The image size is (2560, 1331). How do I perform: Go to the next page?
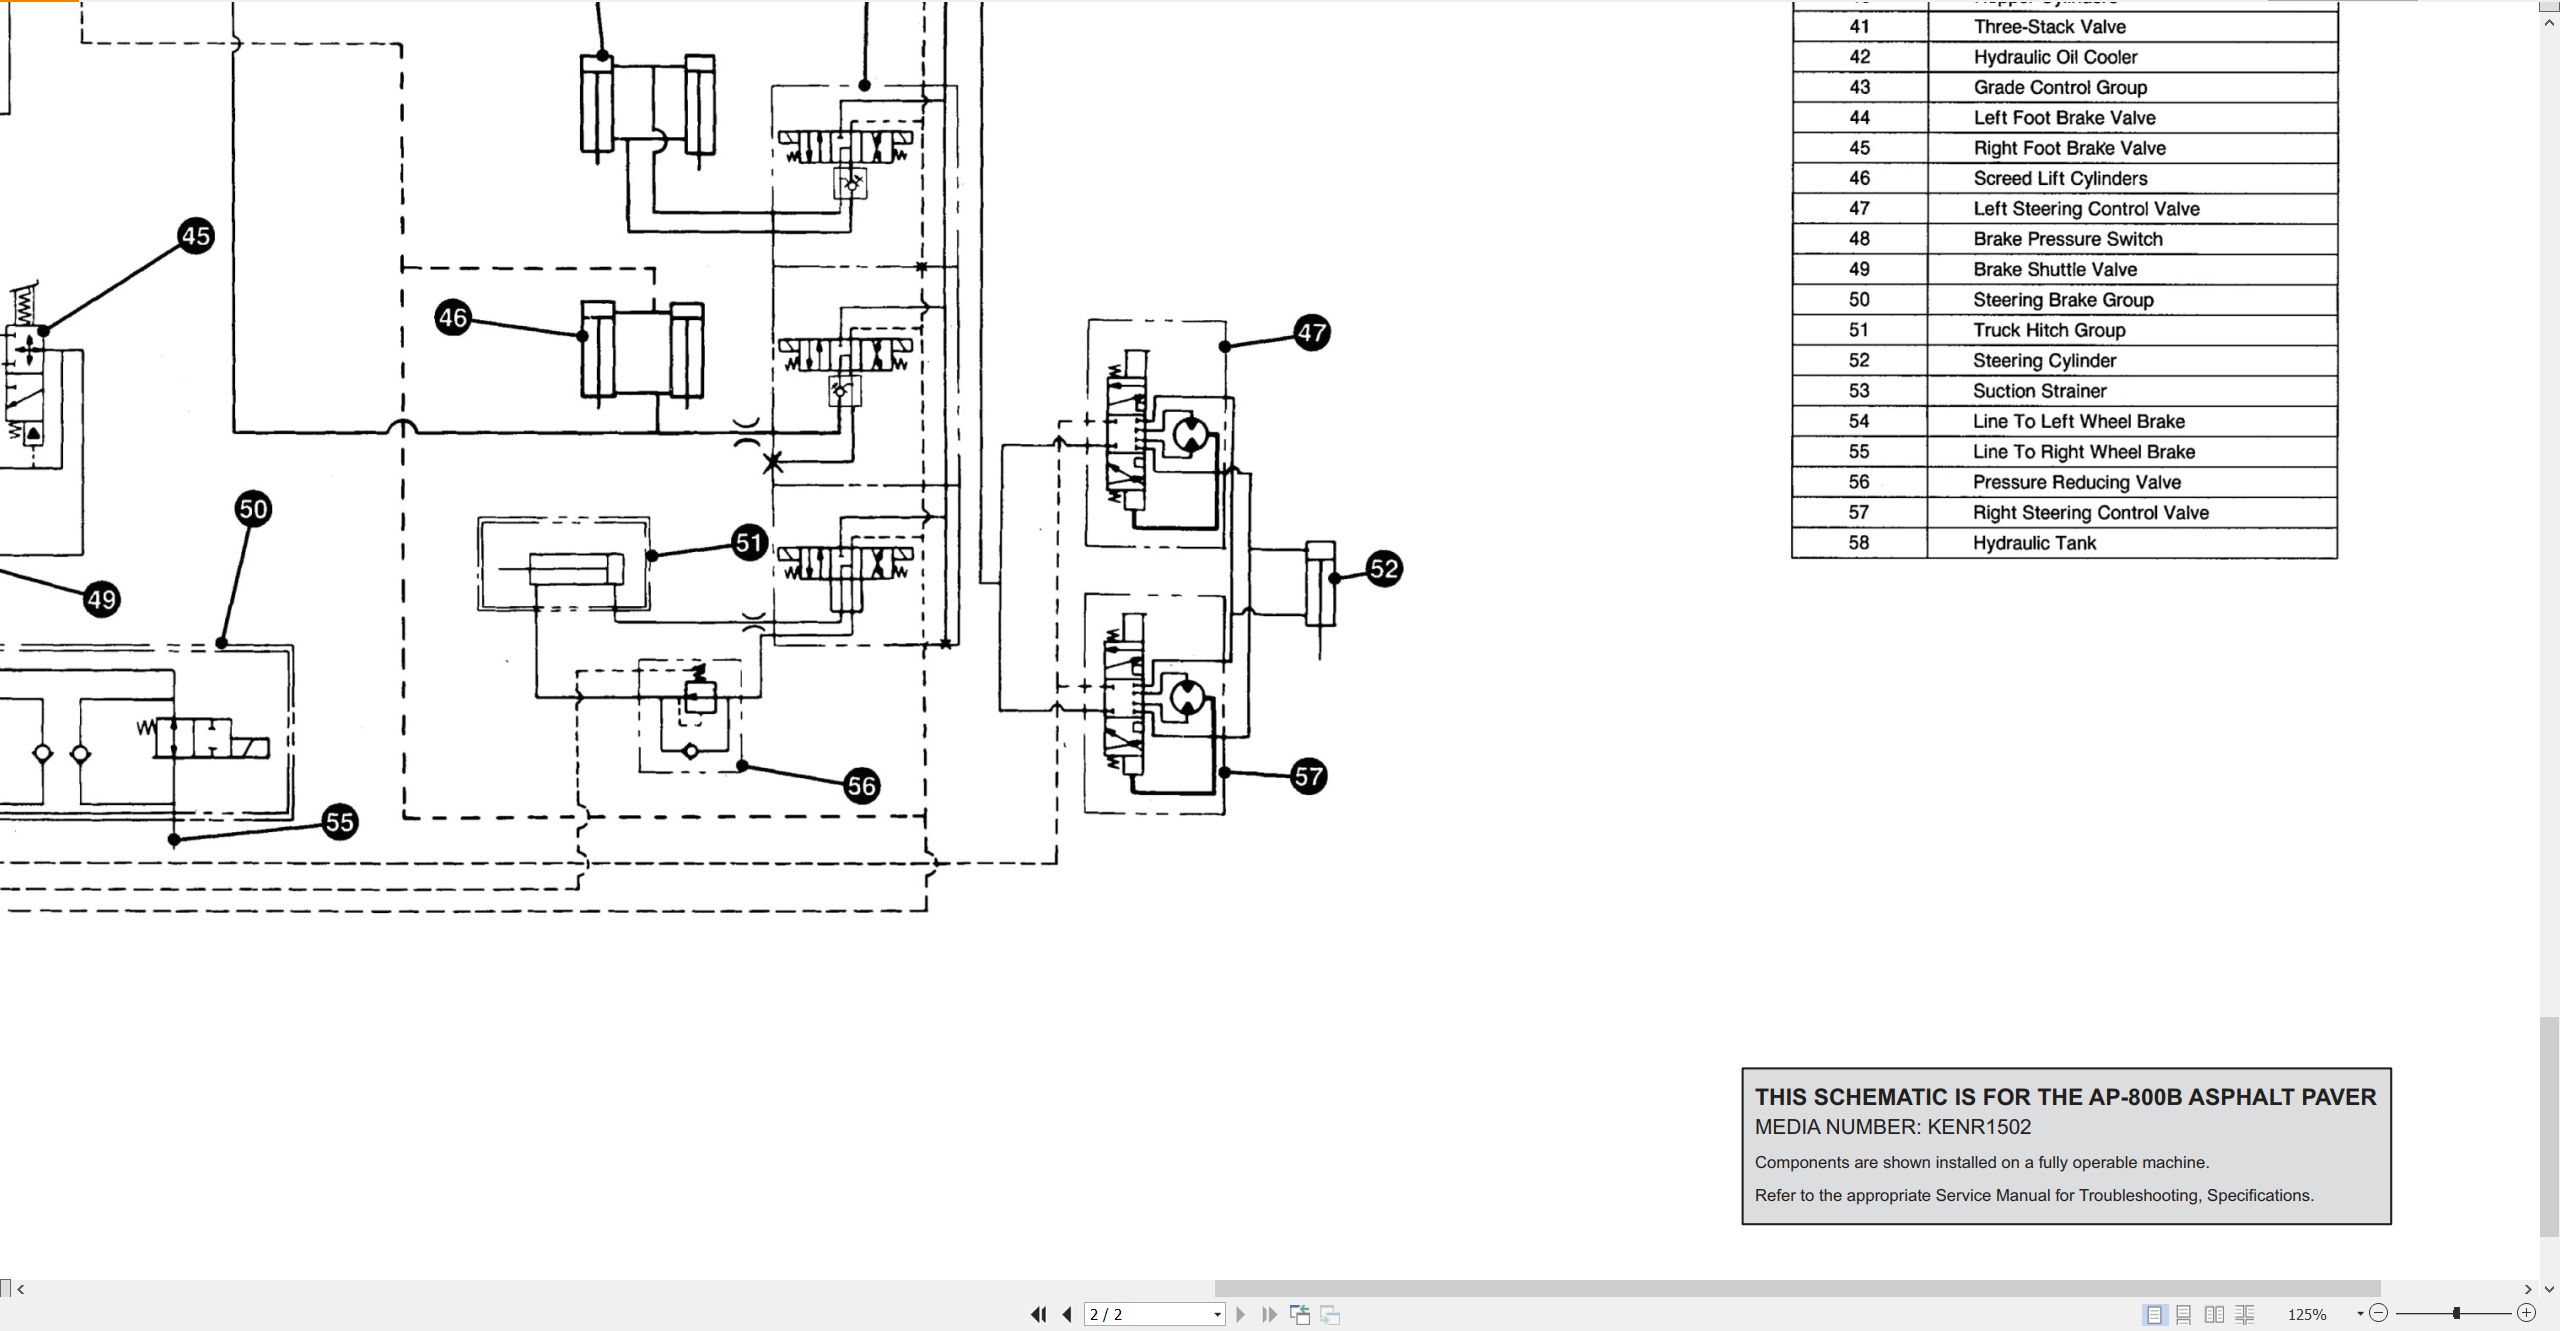1241,1314
